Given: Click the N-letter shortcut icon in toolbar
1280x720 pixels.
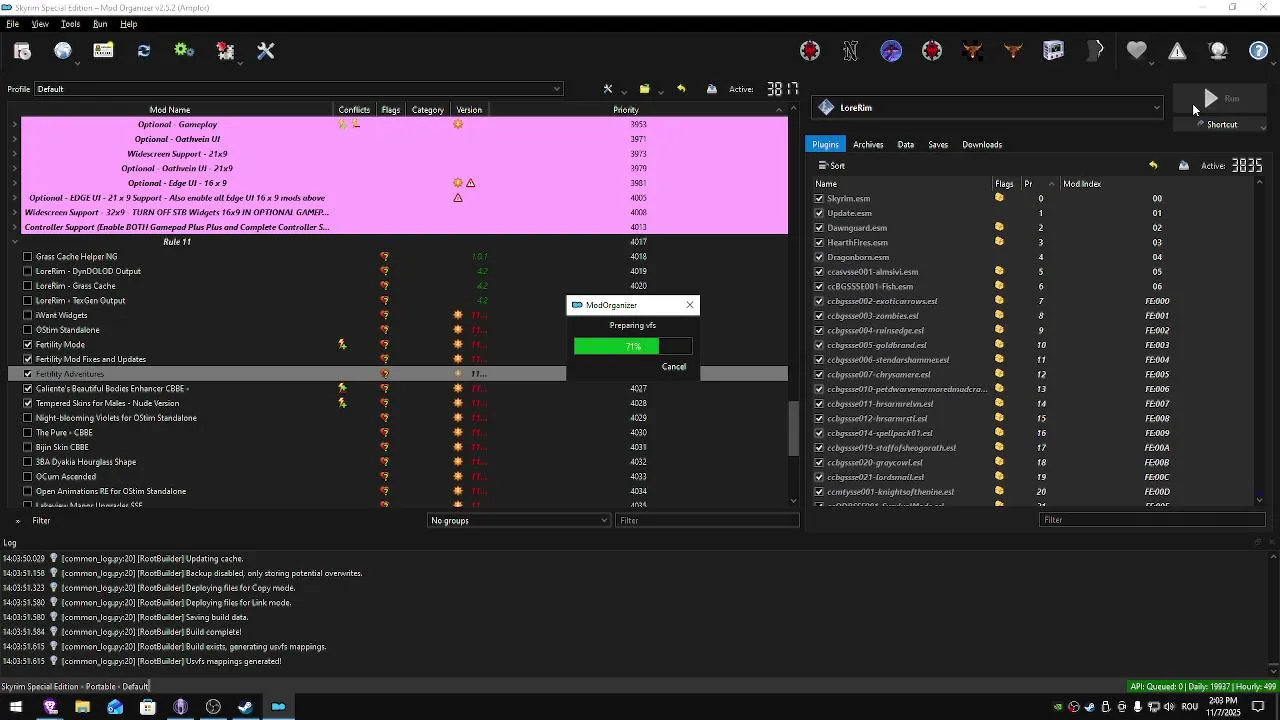Looking at the screenshot, I should [x=851, y=51].
